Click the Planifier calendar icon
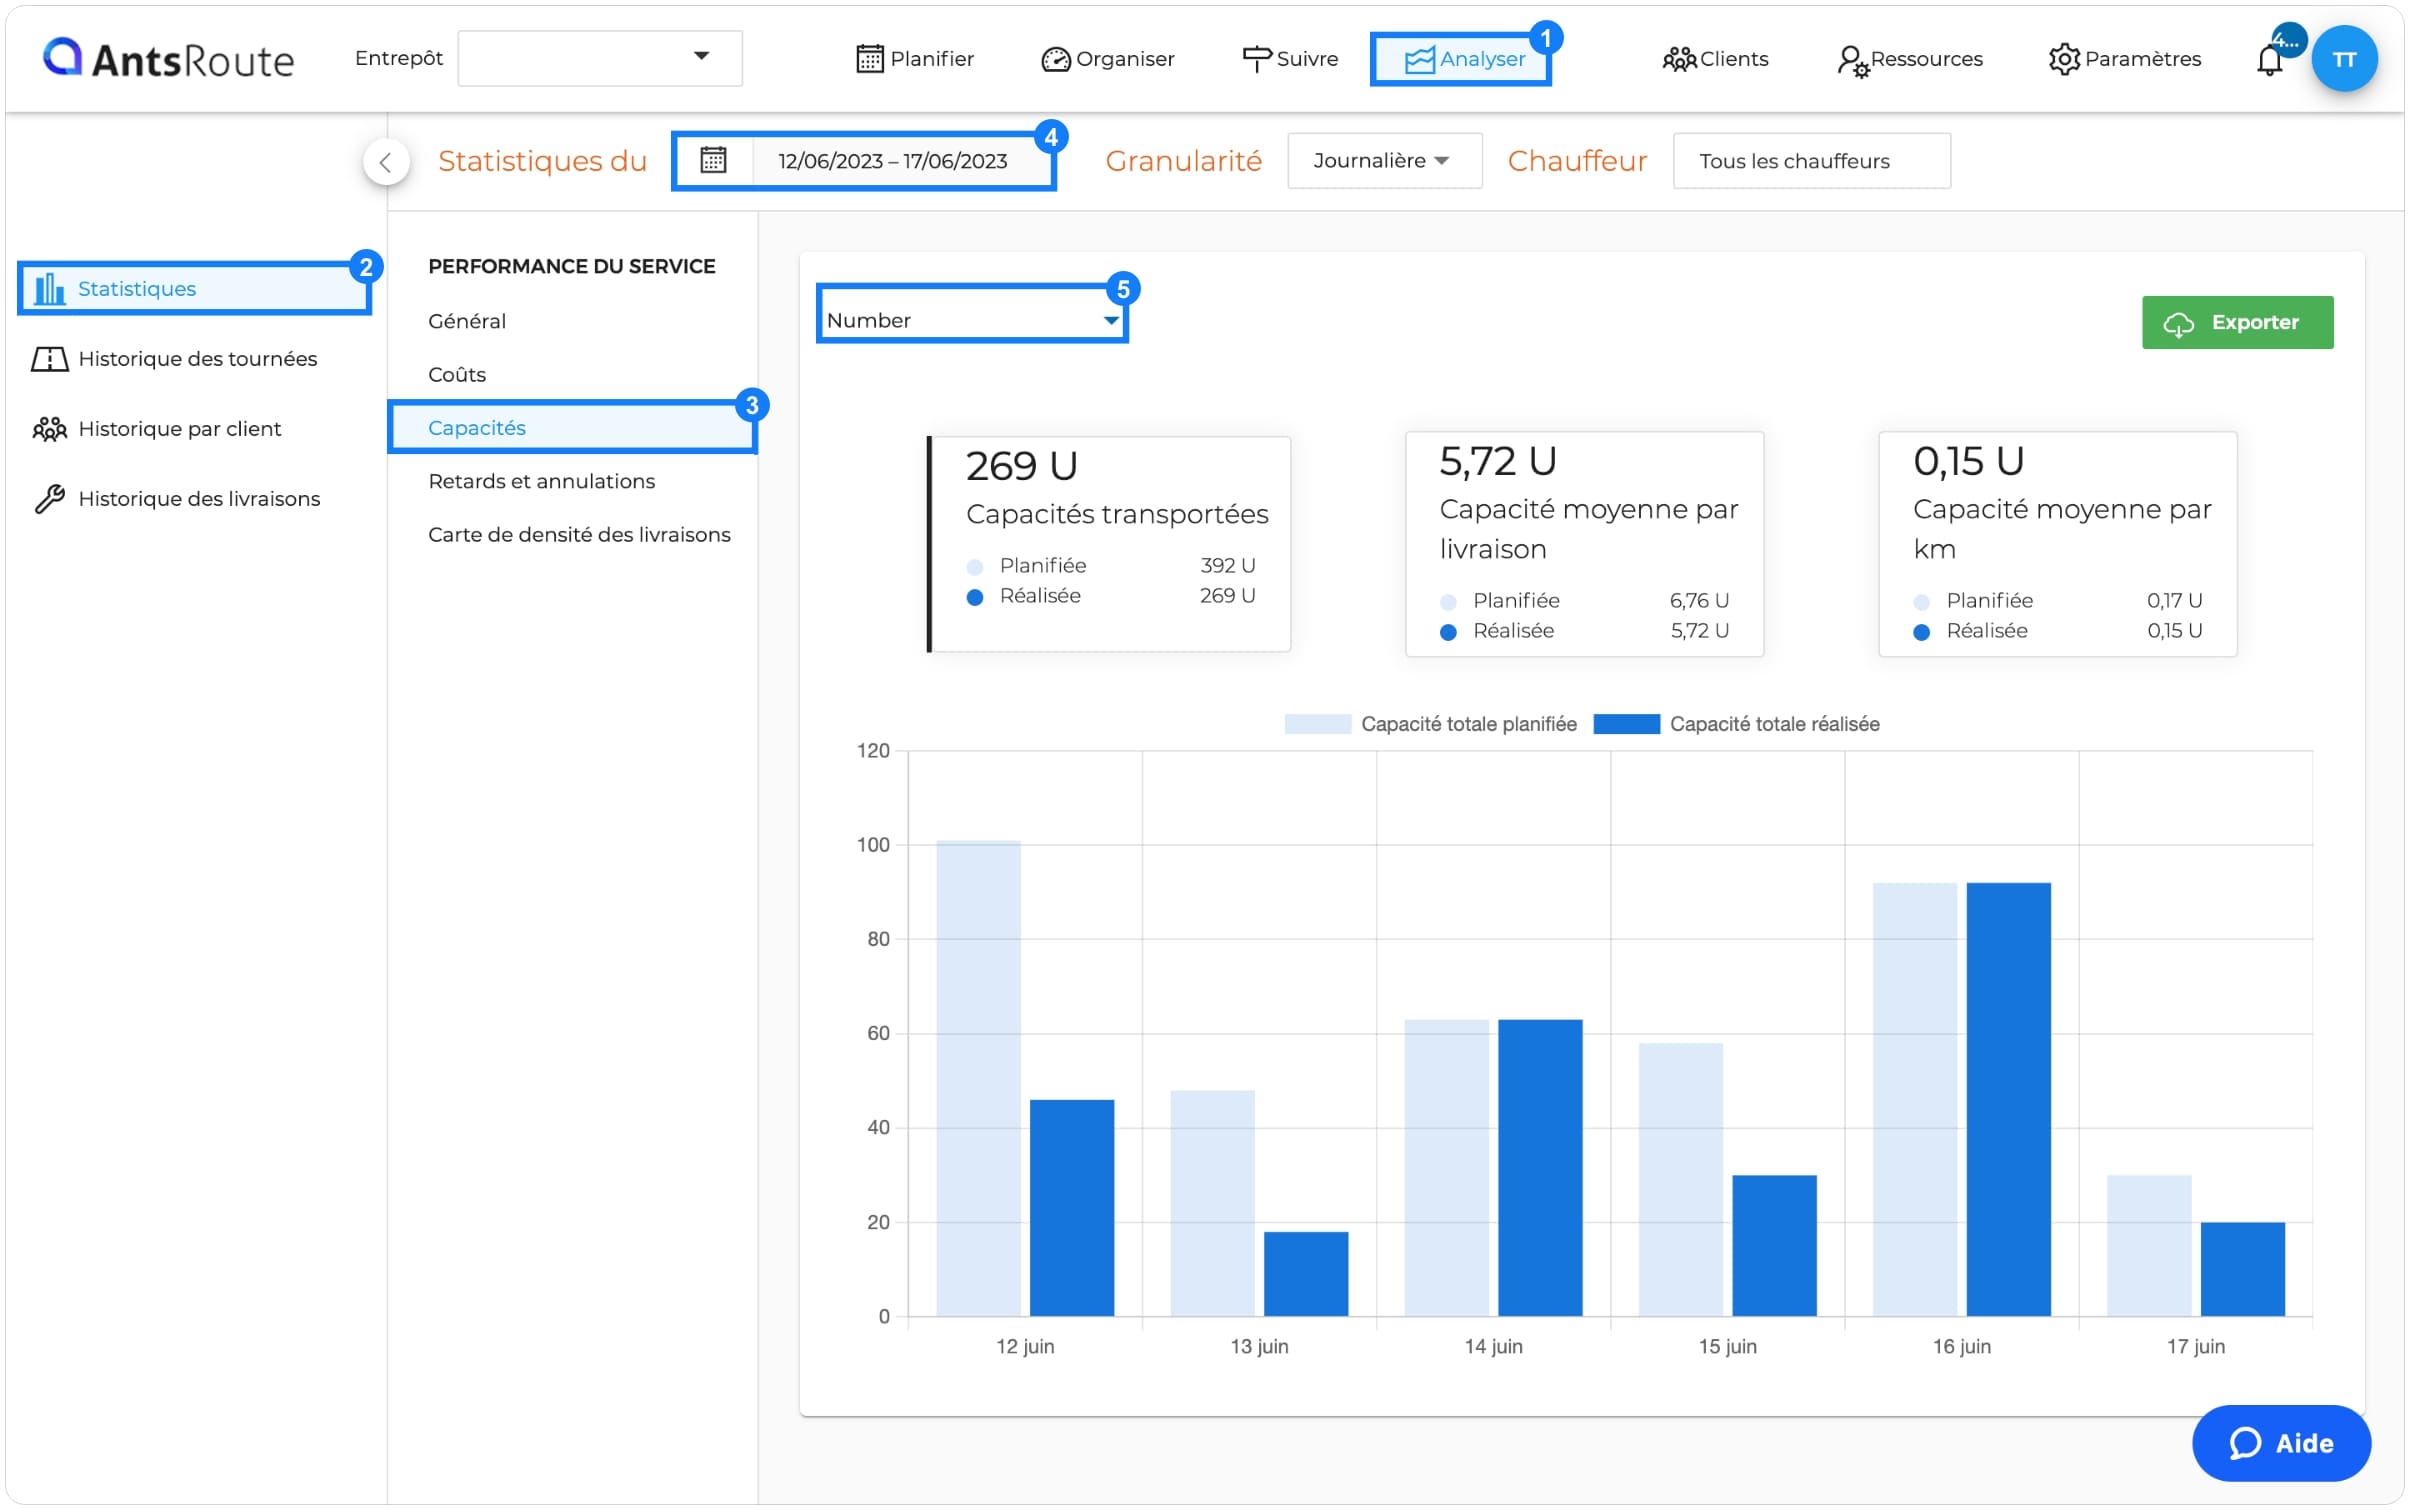This screenshot has height=1510, width=2409. click(x=869, y=59)
